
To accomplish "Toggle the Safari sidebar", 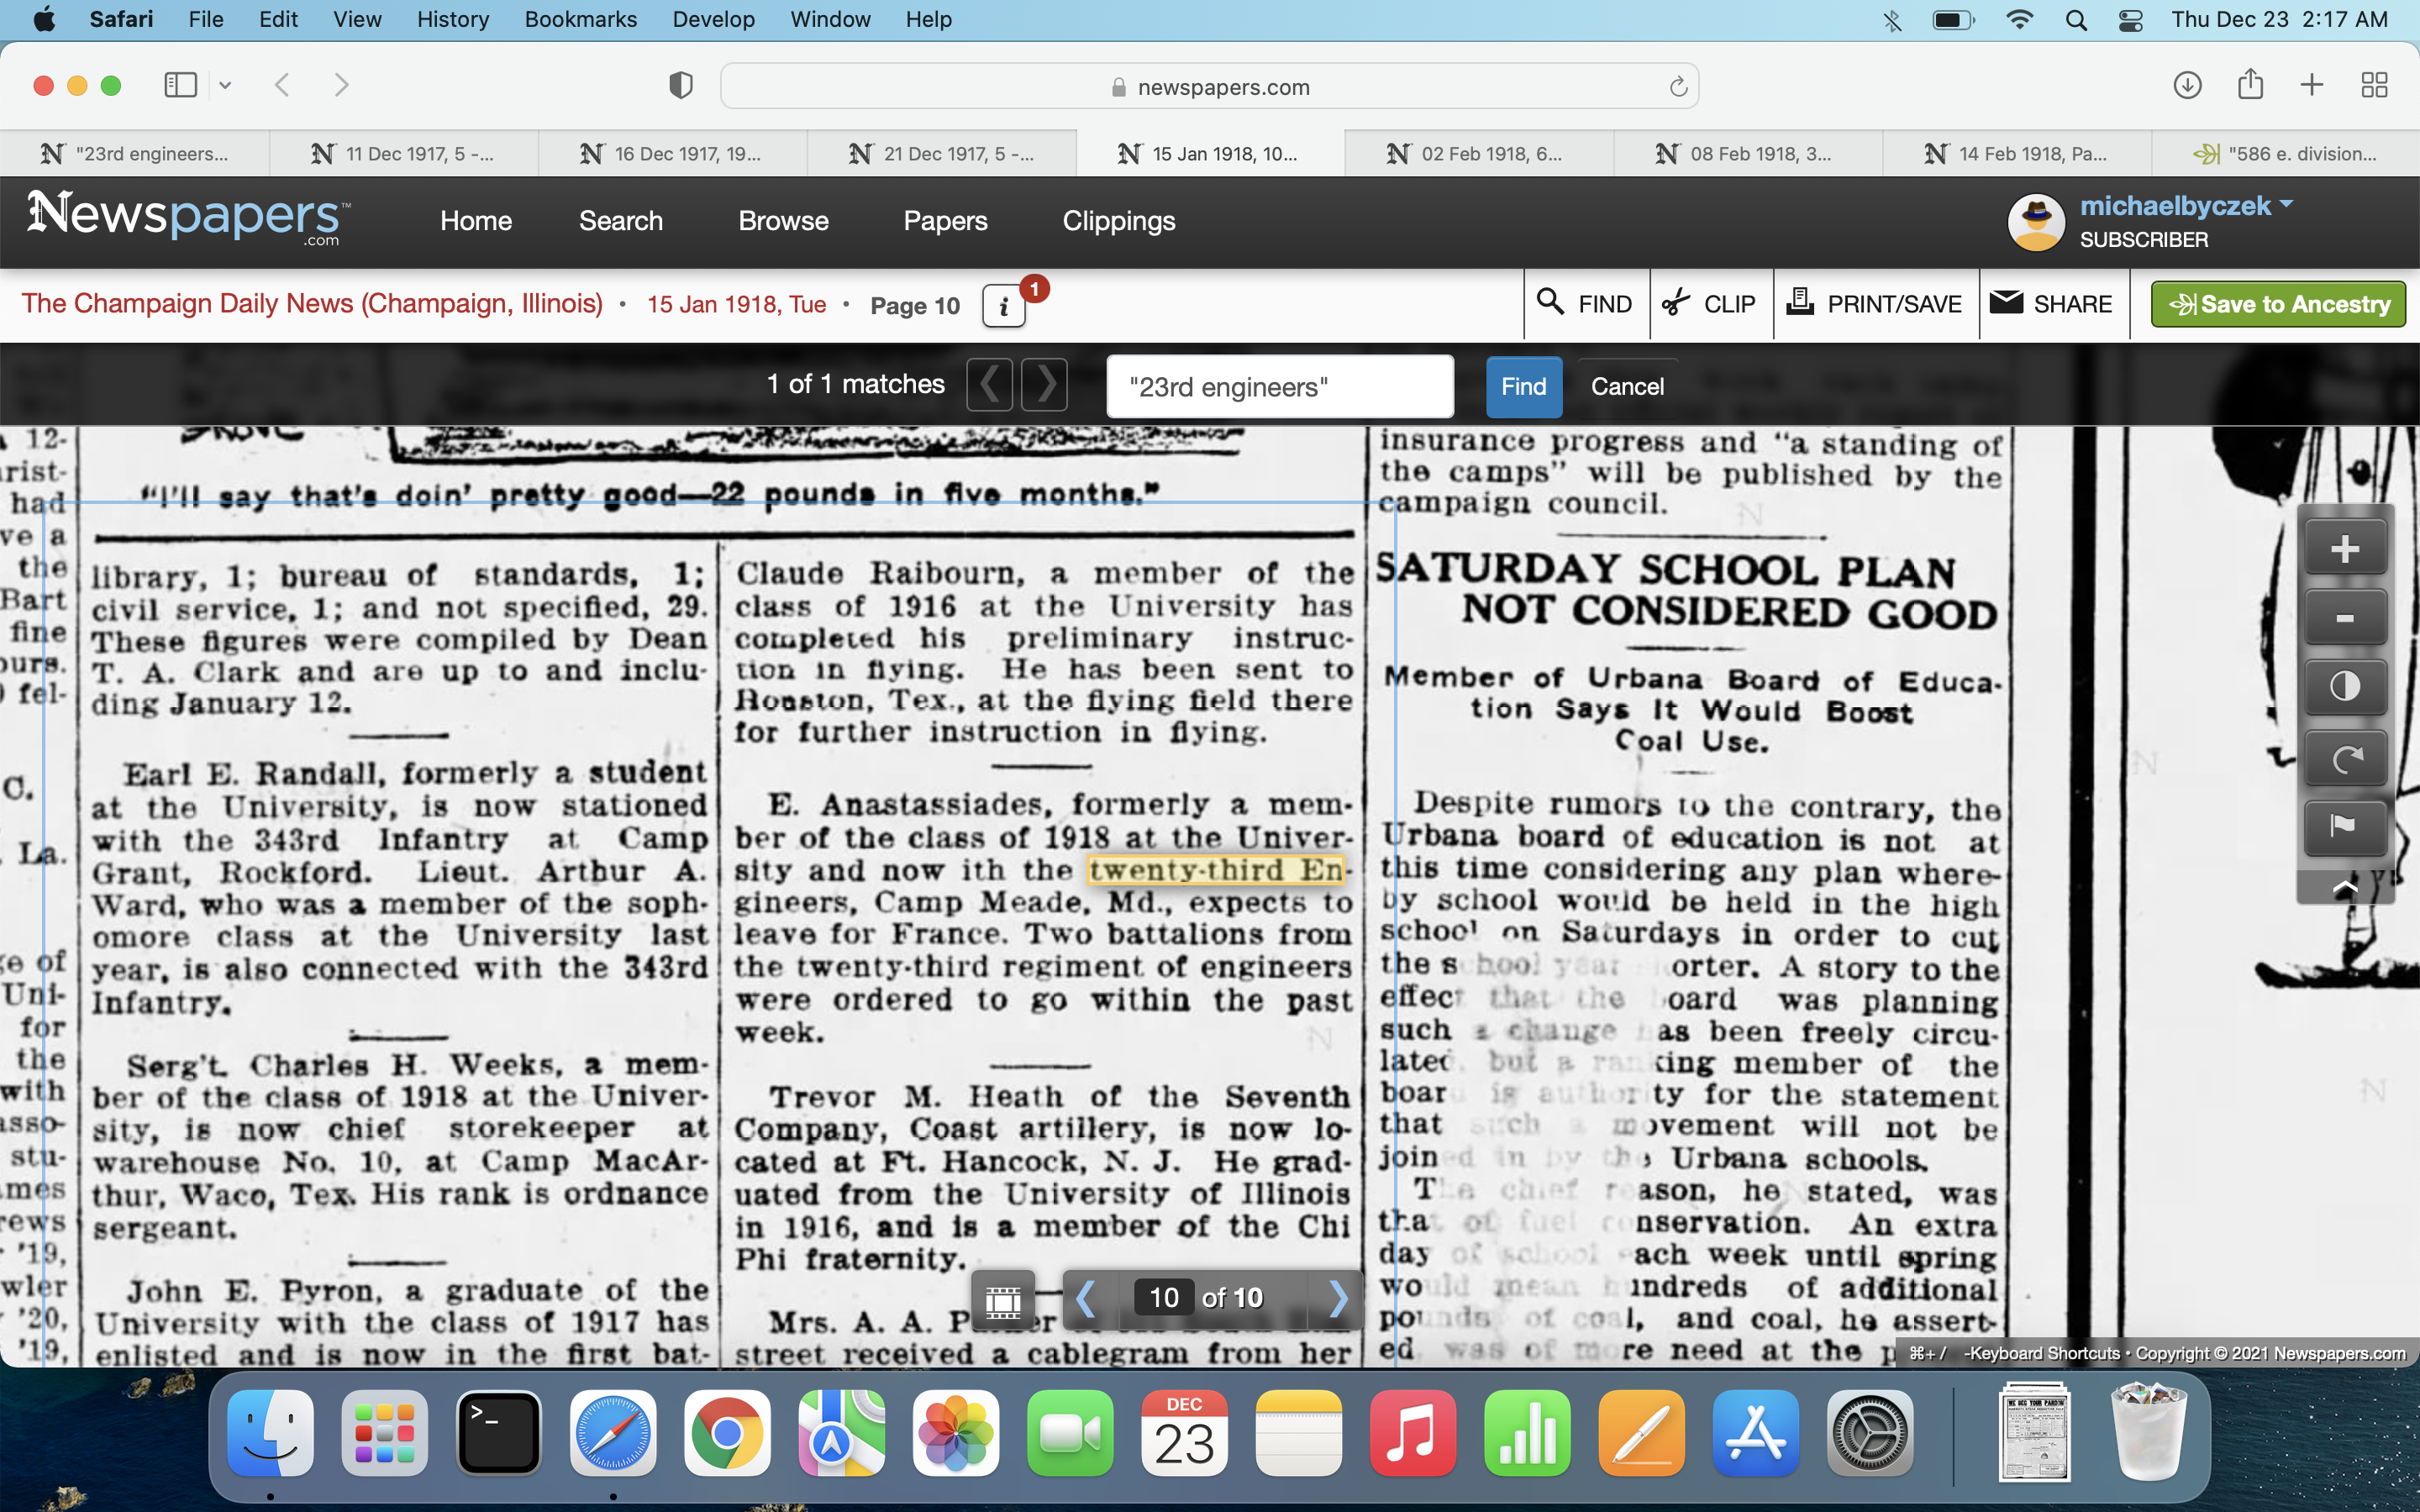I will pos(181,85).
